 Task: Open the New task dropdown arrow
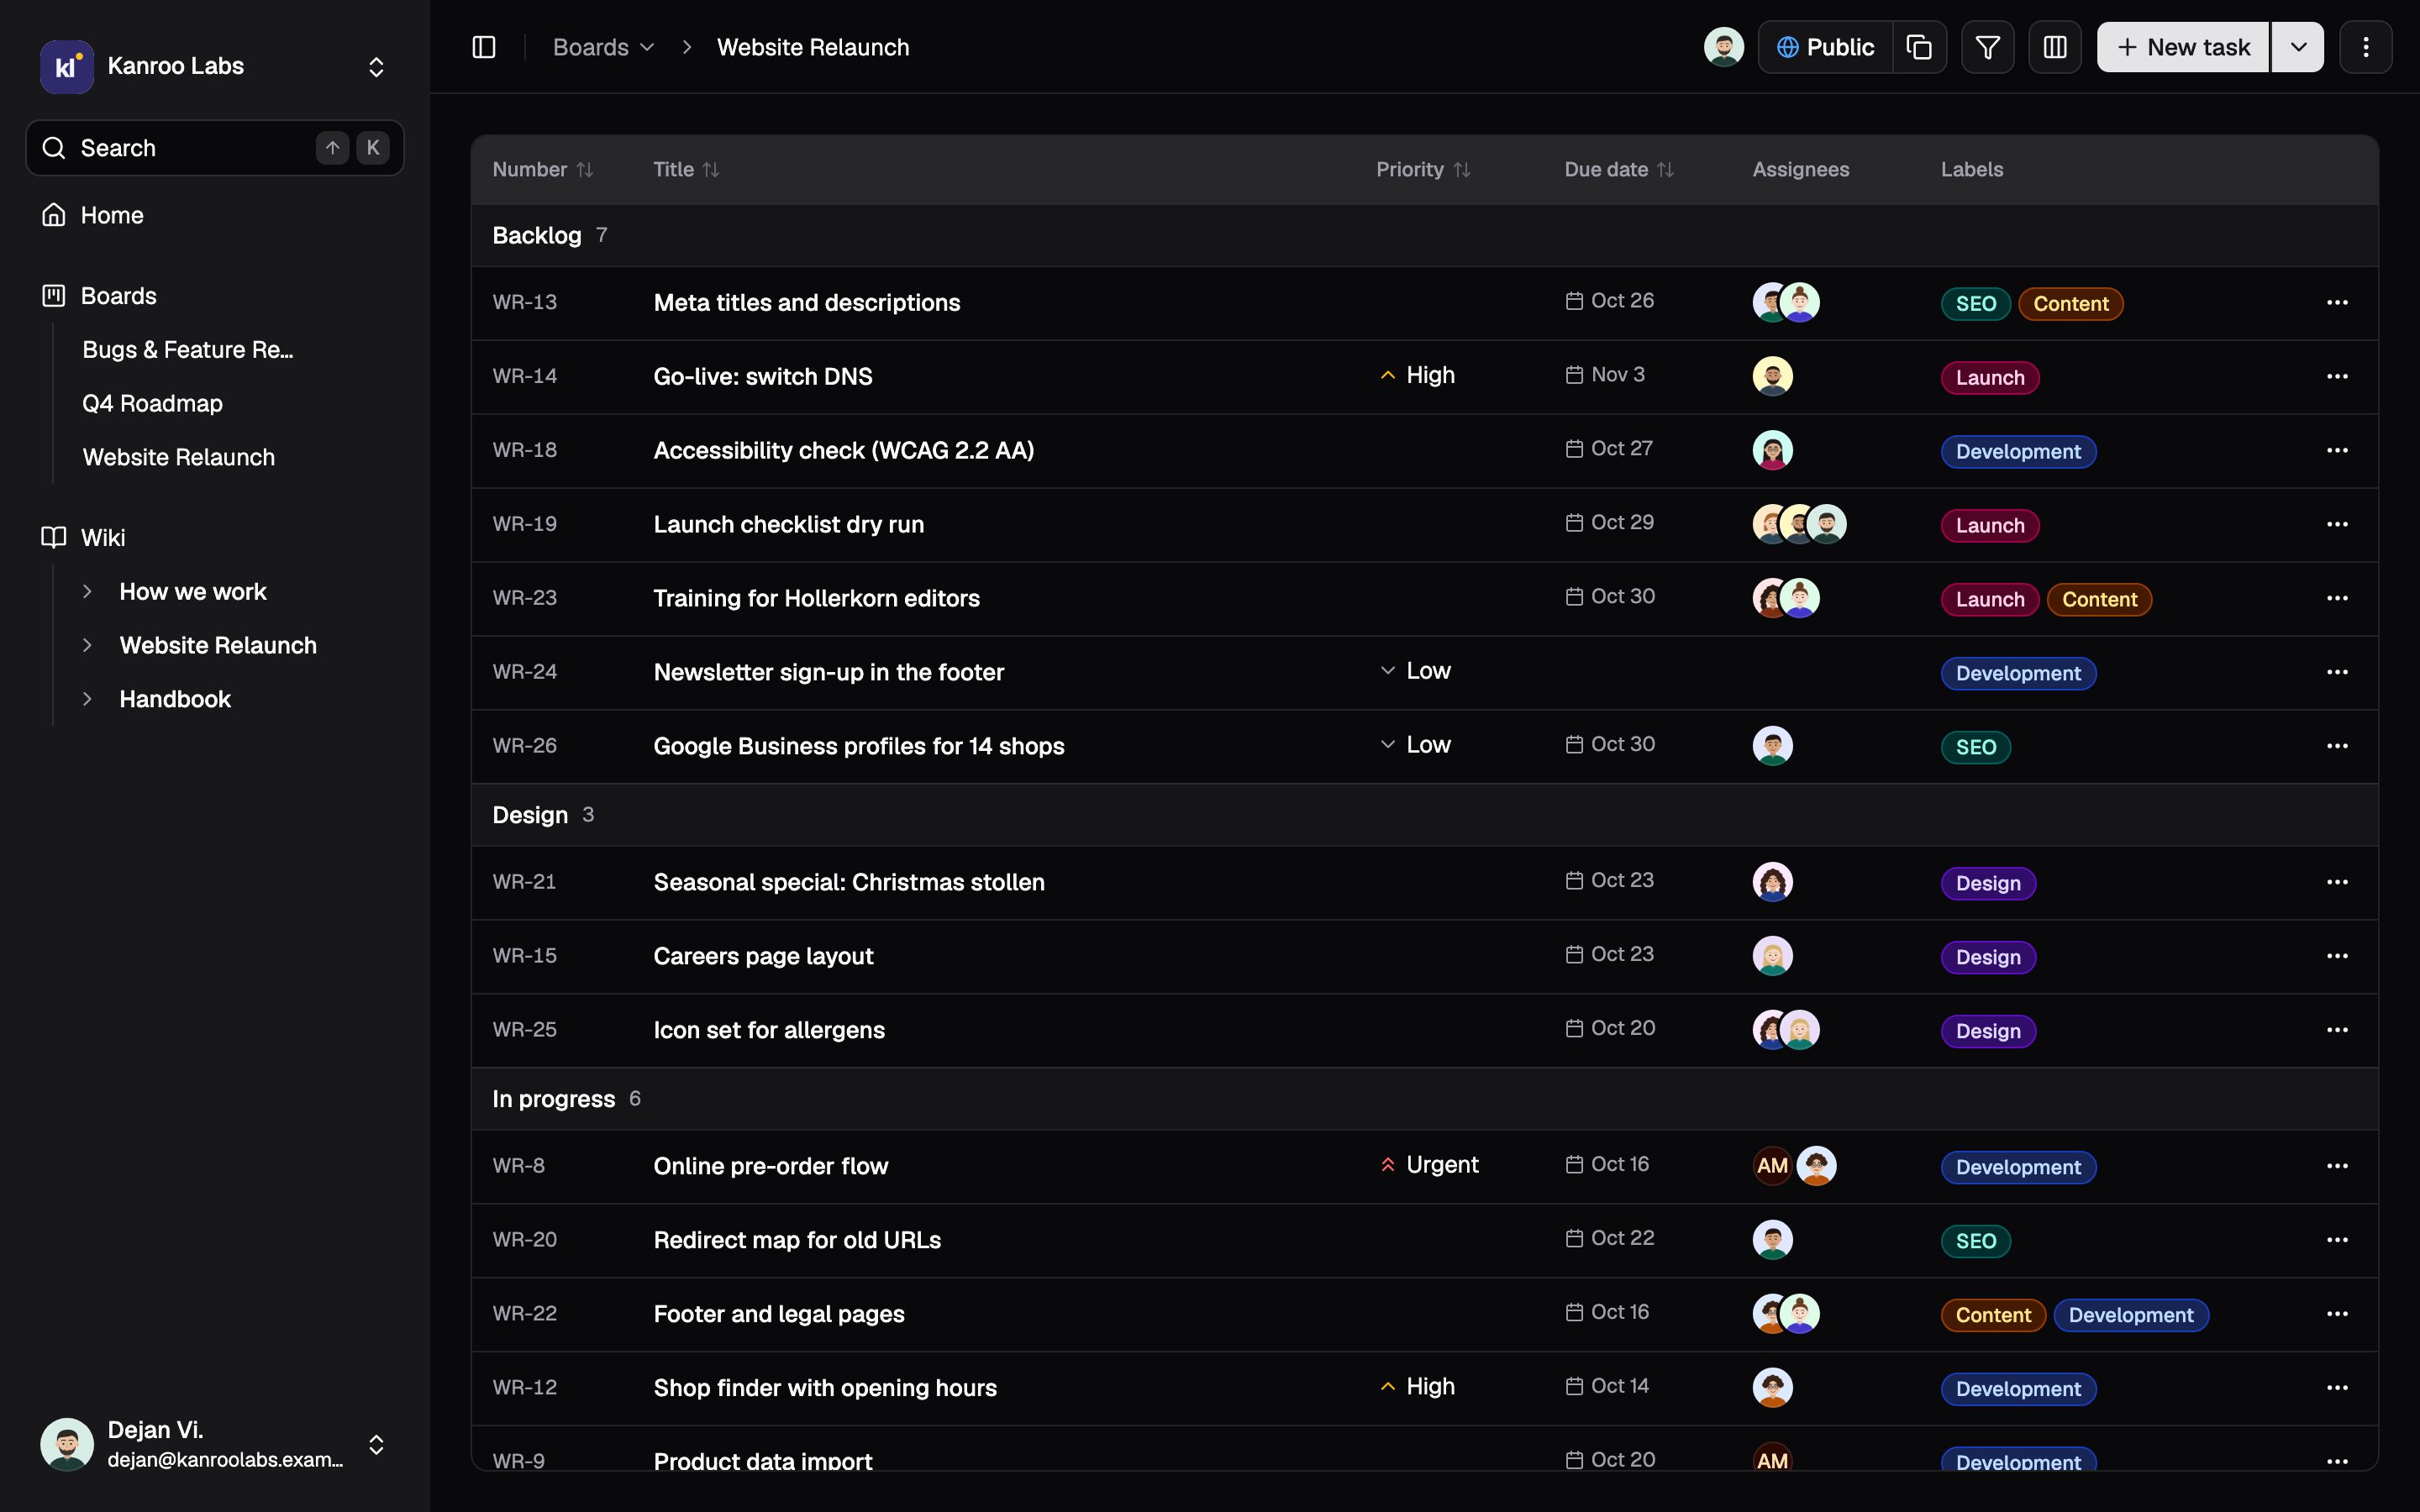point(2298,47)
